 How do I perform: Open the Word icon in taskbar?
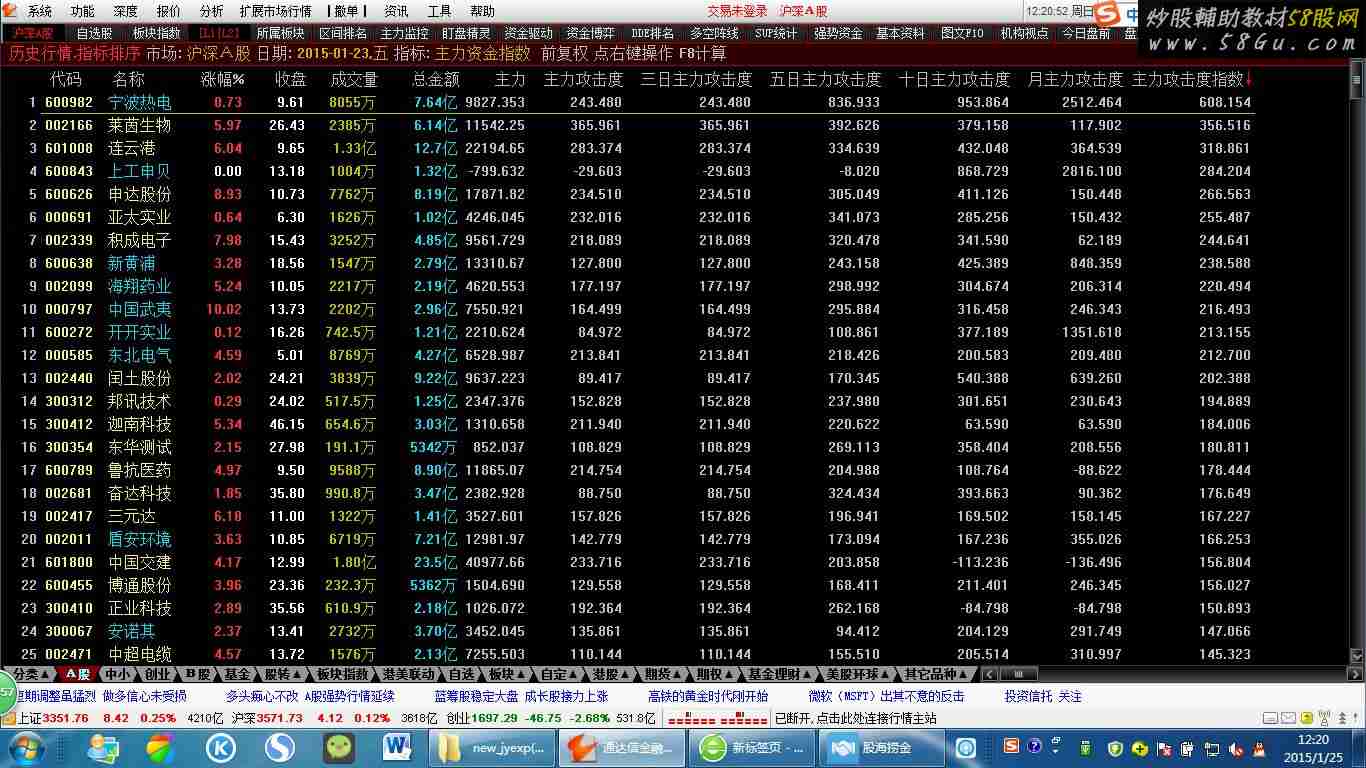tap(397, 748)
